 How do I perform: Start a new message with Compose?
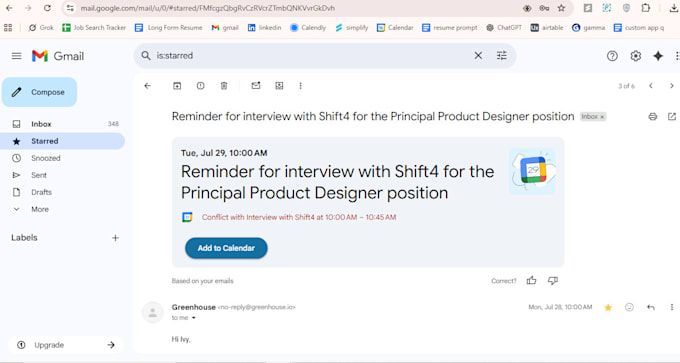pyautogui.click(x=39, y=92)
